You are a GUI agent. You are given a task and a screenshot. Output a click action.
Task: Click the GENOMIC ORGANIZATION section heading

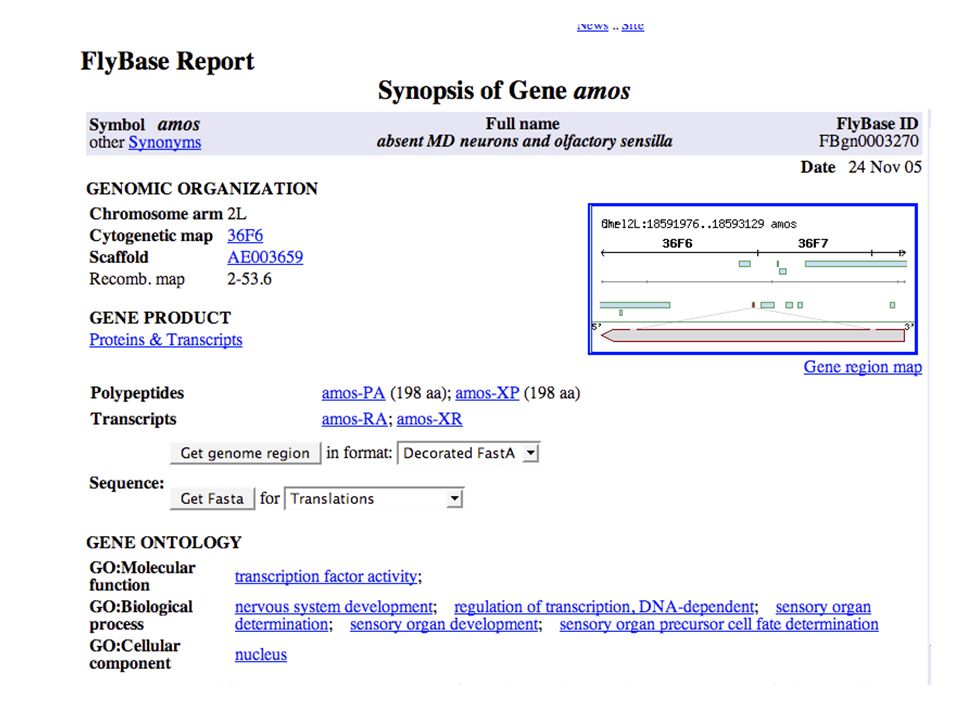[202, 189]
